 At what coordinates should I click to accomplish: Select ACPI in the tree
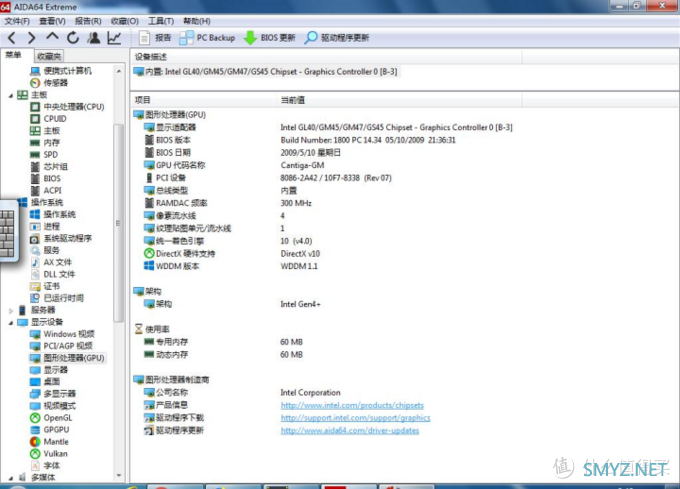click(46, 190)
